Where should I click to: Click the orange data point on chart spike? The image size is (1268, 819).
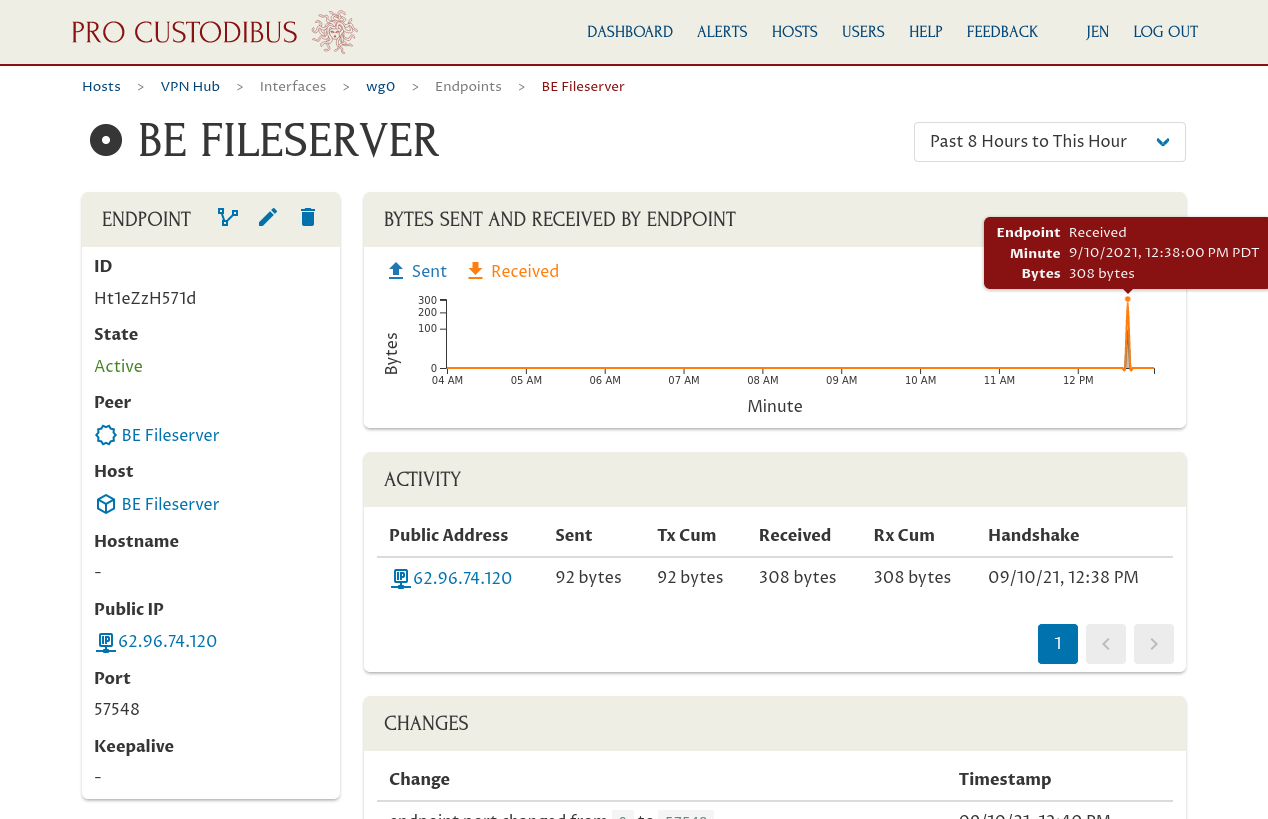(x=1128, y=299)
